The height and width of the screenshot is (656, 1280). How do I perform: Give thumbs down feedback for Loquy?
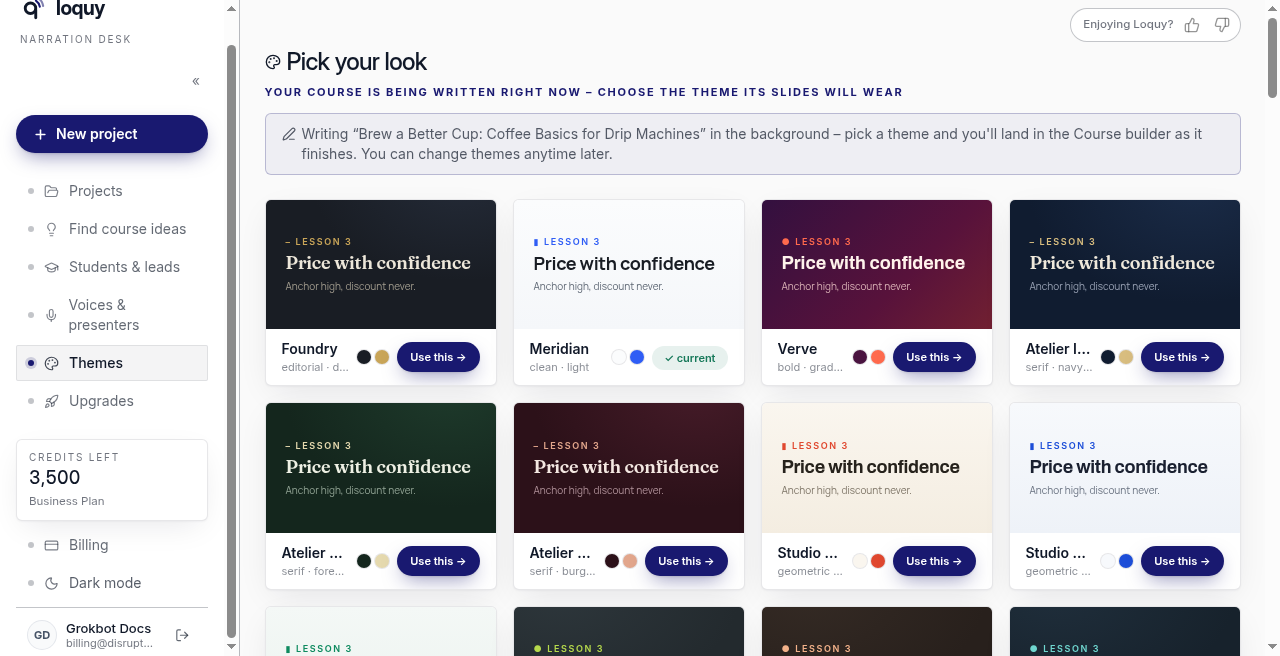(x=1222, y=25)
